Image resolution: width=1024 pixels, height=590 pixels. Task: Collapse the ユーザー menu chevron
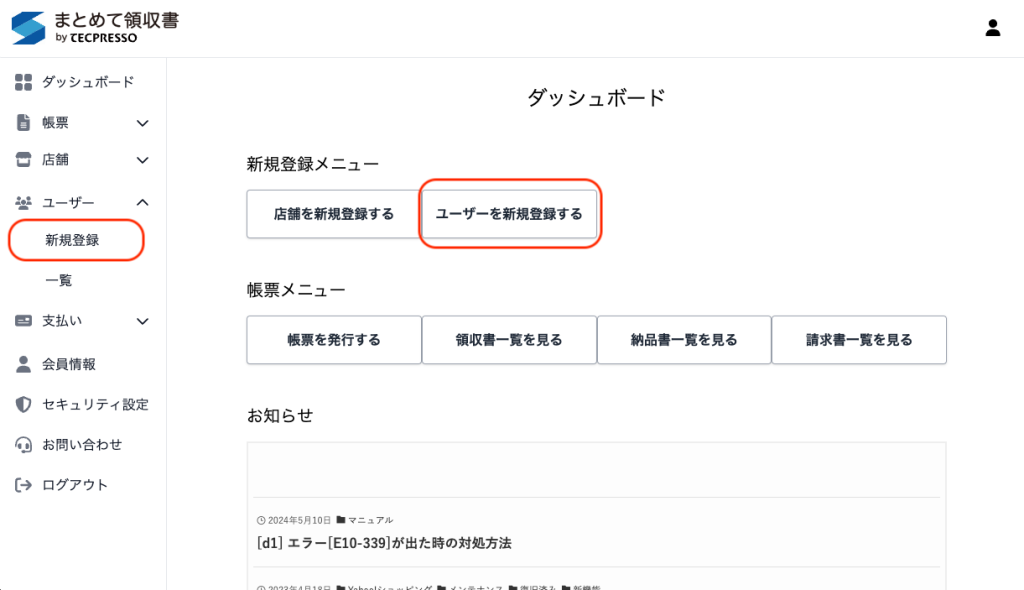[143, 203]
